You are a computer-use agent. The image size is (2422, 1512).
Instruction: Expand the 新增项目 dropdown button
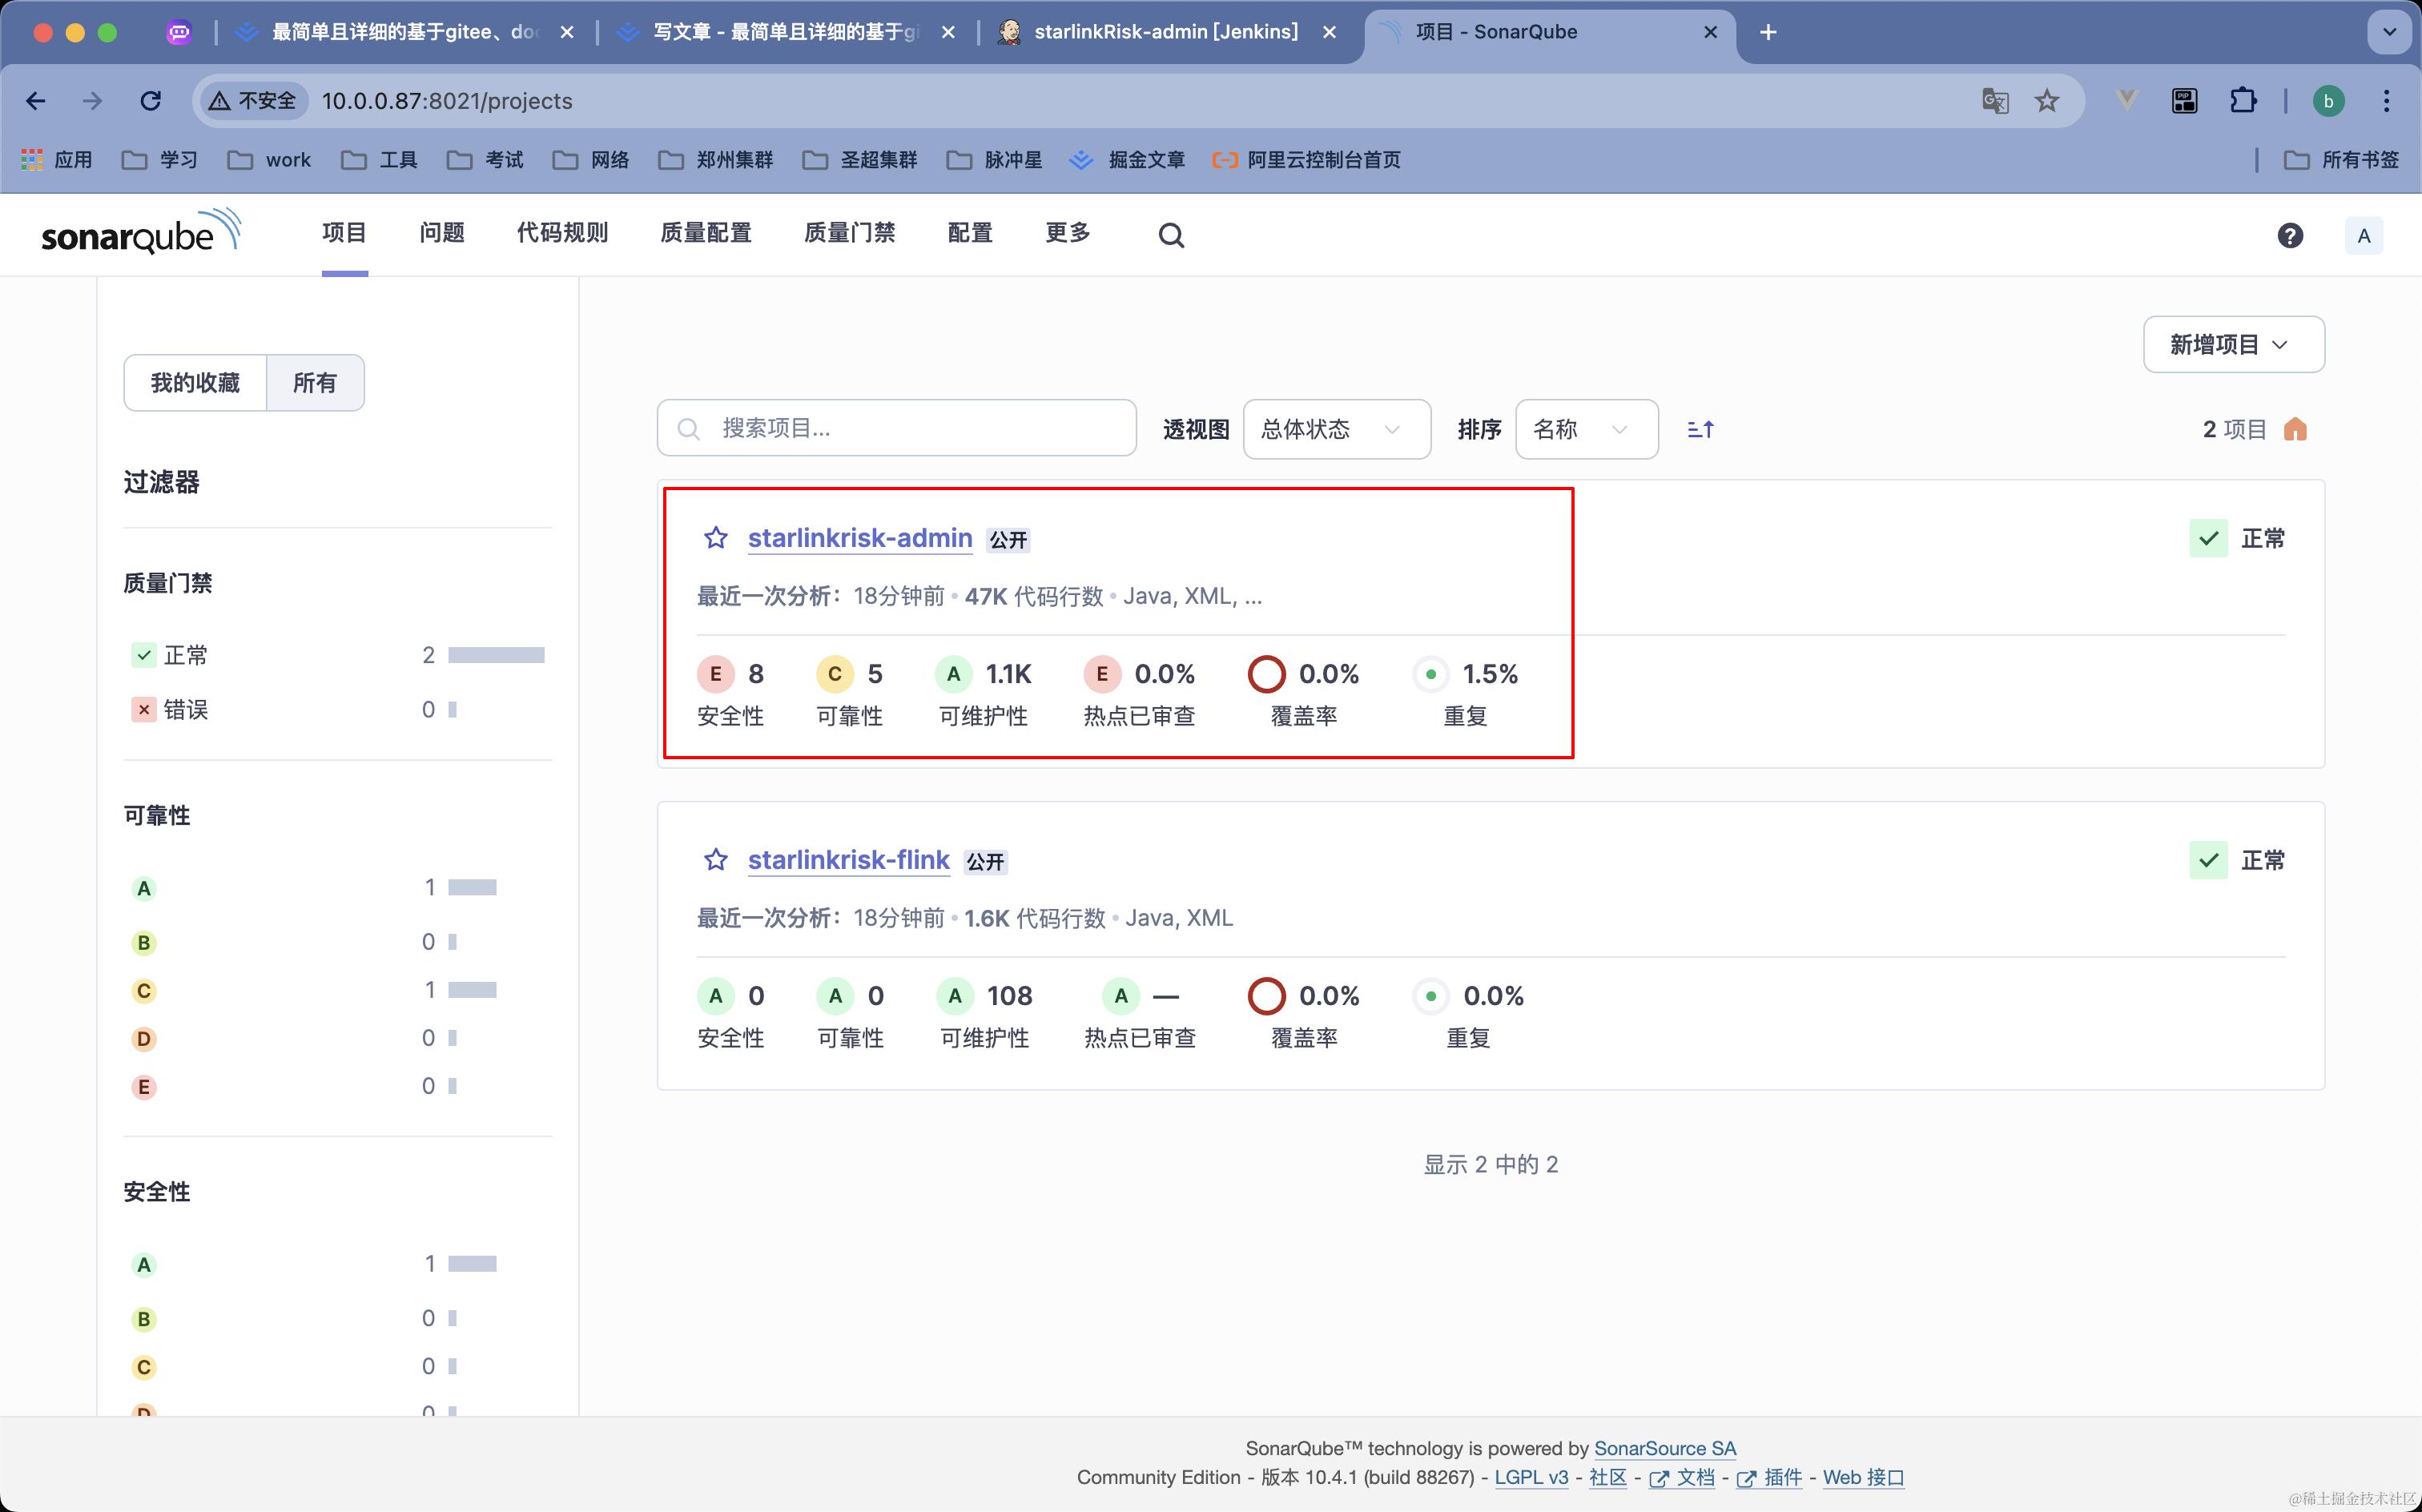[x=2233, y=345]
